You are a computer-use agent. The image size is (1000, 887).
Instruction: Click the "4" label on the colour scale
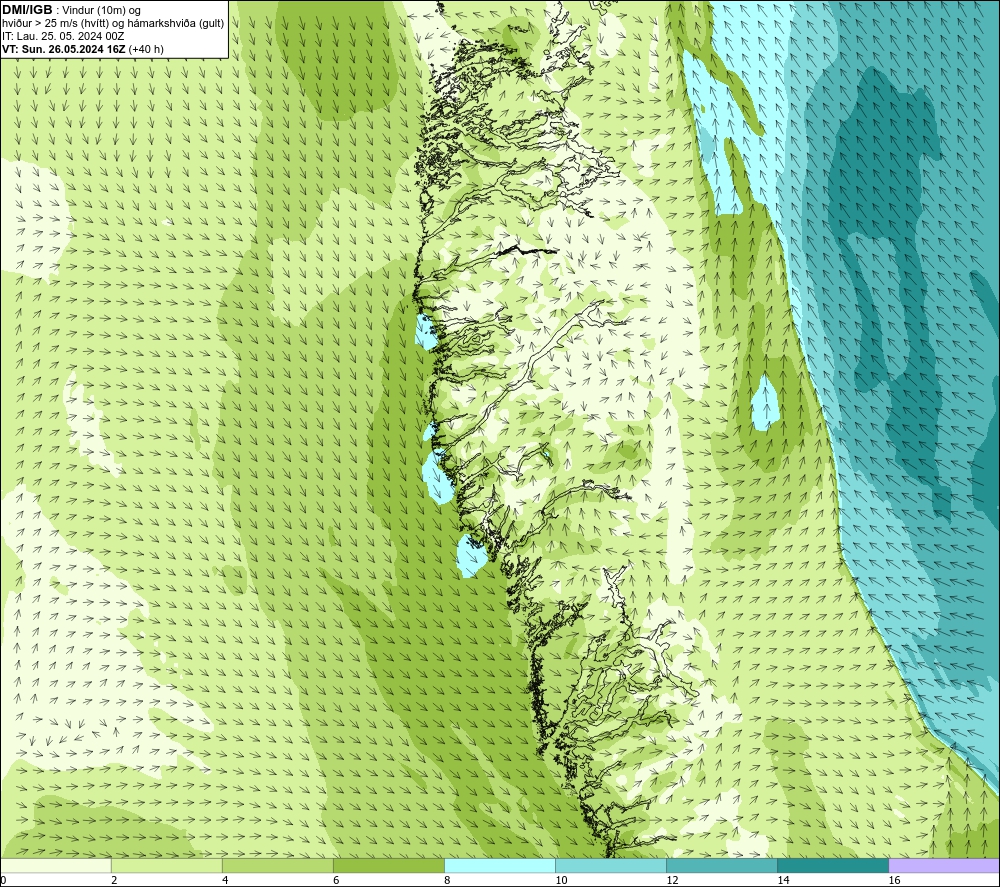[x=225, y=881]
